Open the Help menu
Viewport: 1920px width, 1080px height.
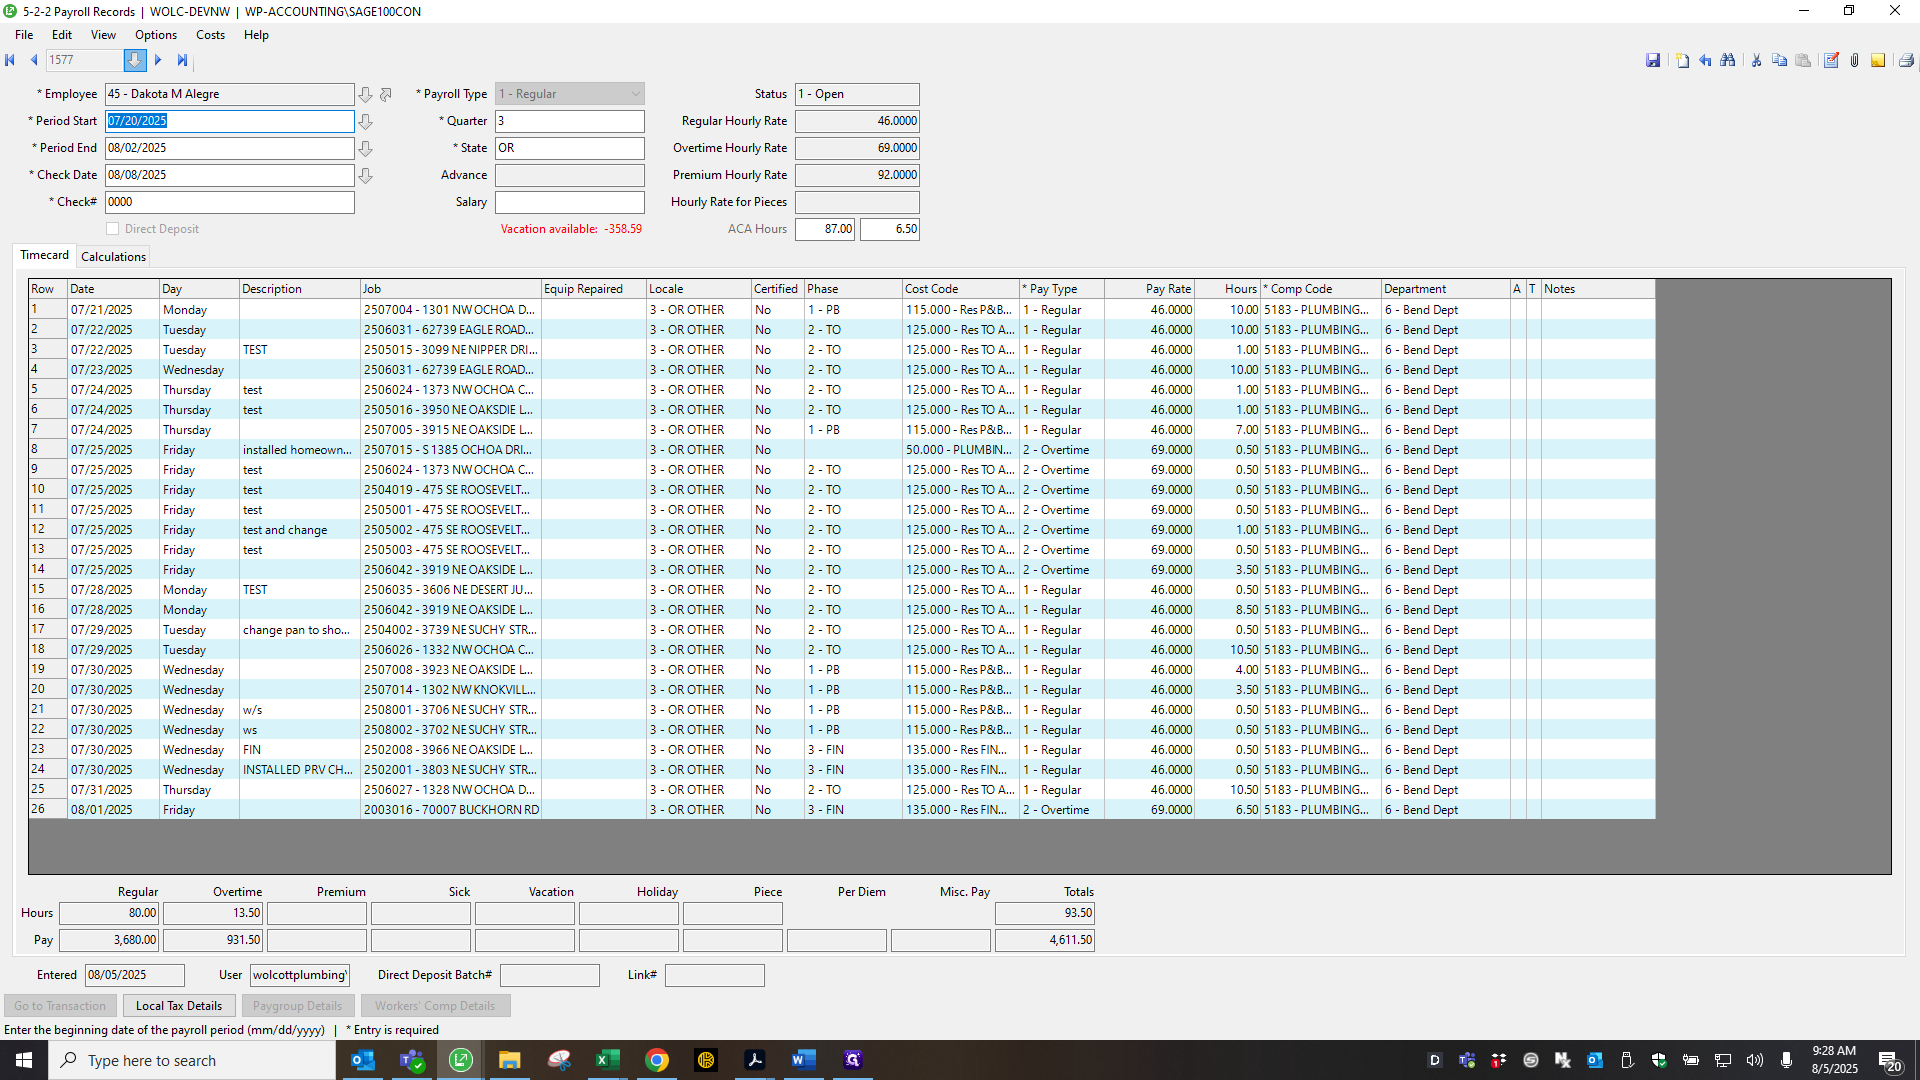coord(256,35)
